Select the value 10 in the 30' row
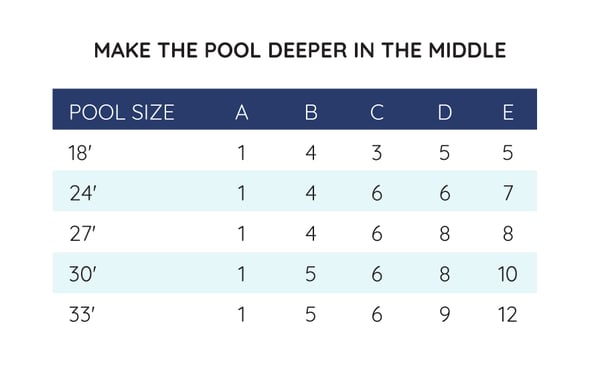The image size is (600, 368). point(508,274)
